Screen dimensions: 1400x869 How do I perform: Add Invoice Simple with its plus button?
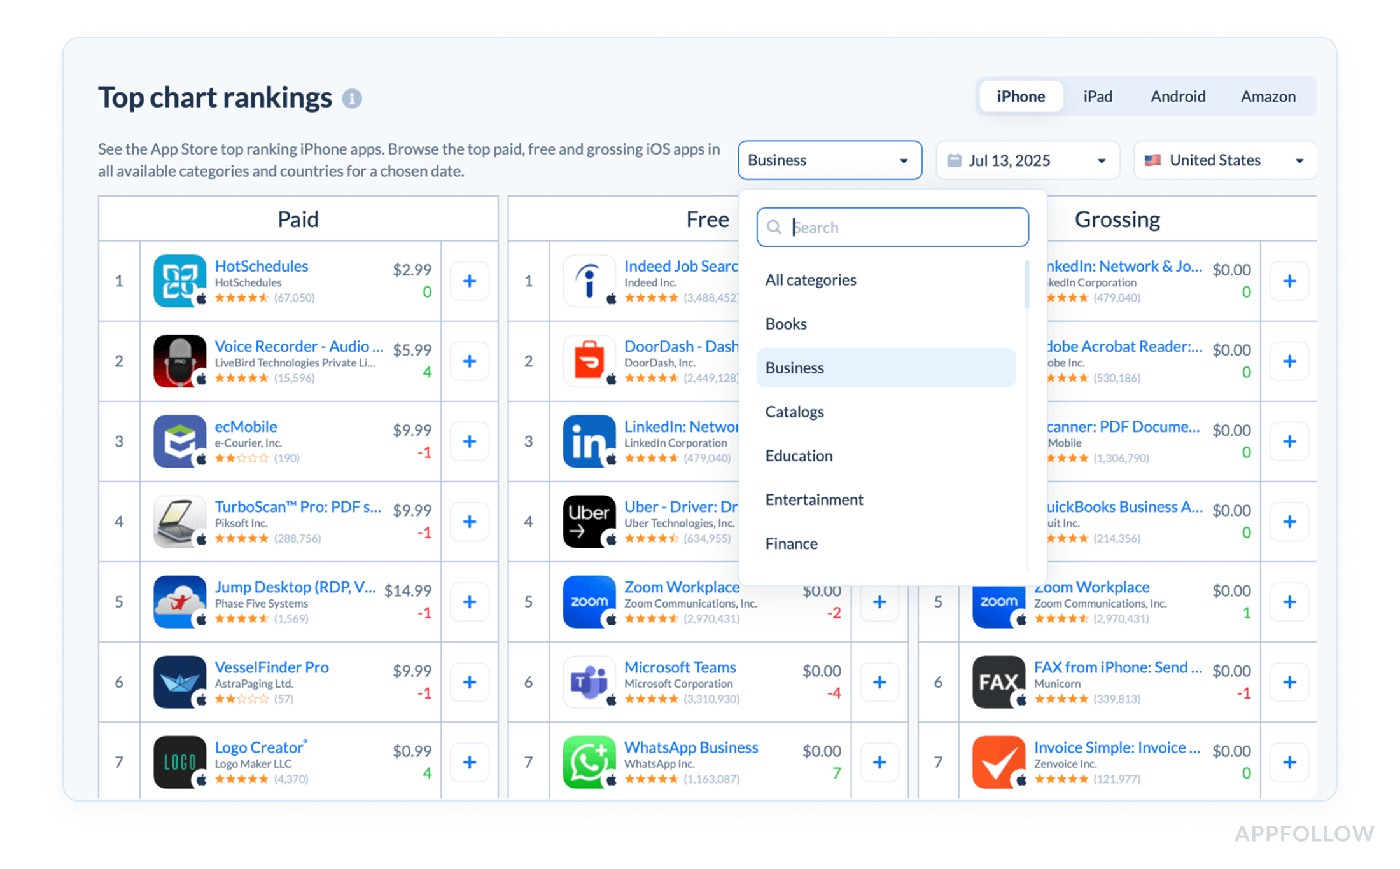[x=1289, y=762]
